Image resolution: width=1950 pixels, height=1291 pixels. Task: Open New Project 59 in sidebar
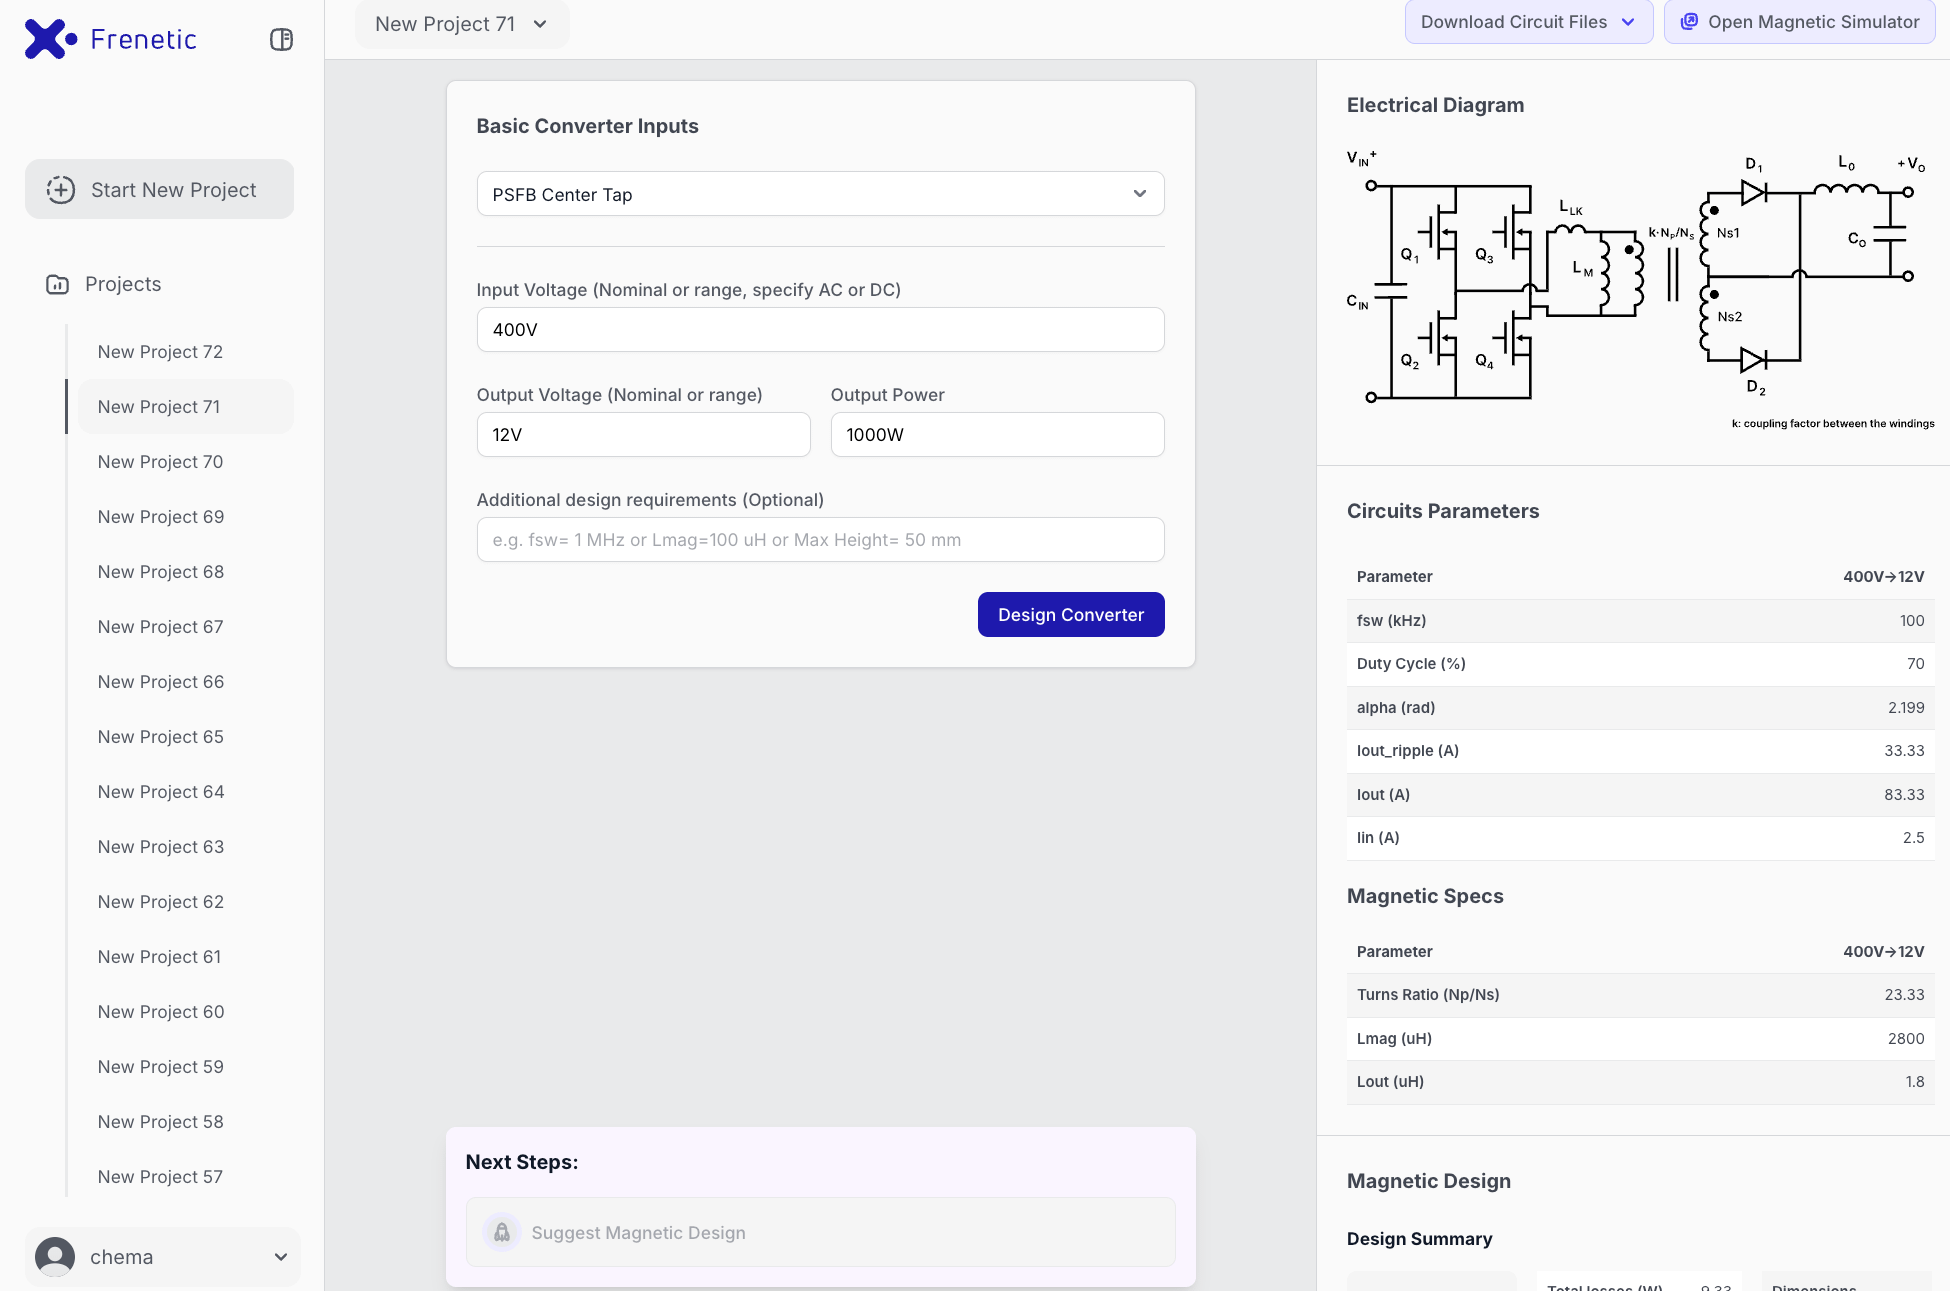(x=186, y=1067)
